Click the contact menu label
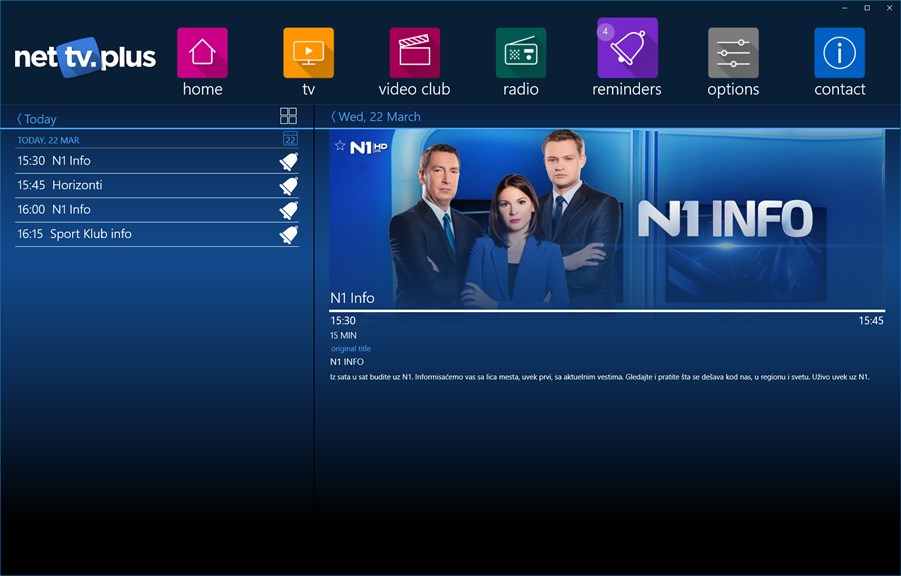901x576 pixels. (x=840, y=89)
